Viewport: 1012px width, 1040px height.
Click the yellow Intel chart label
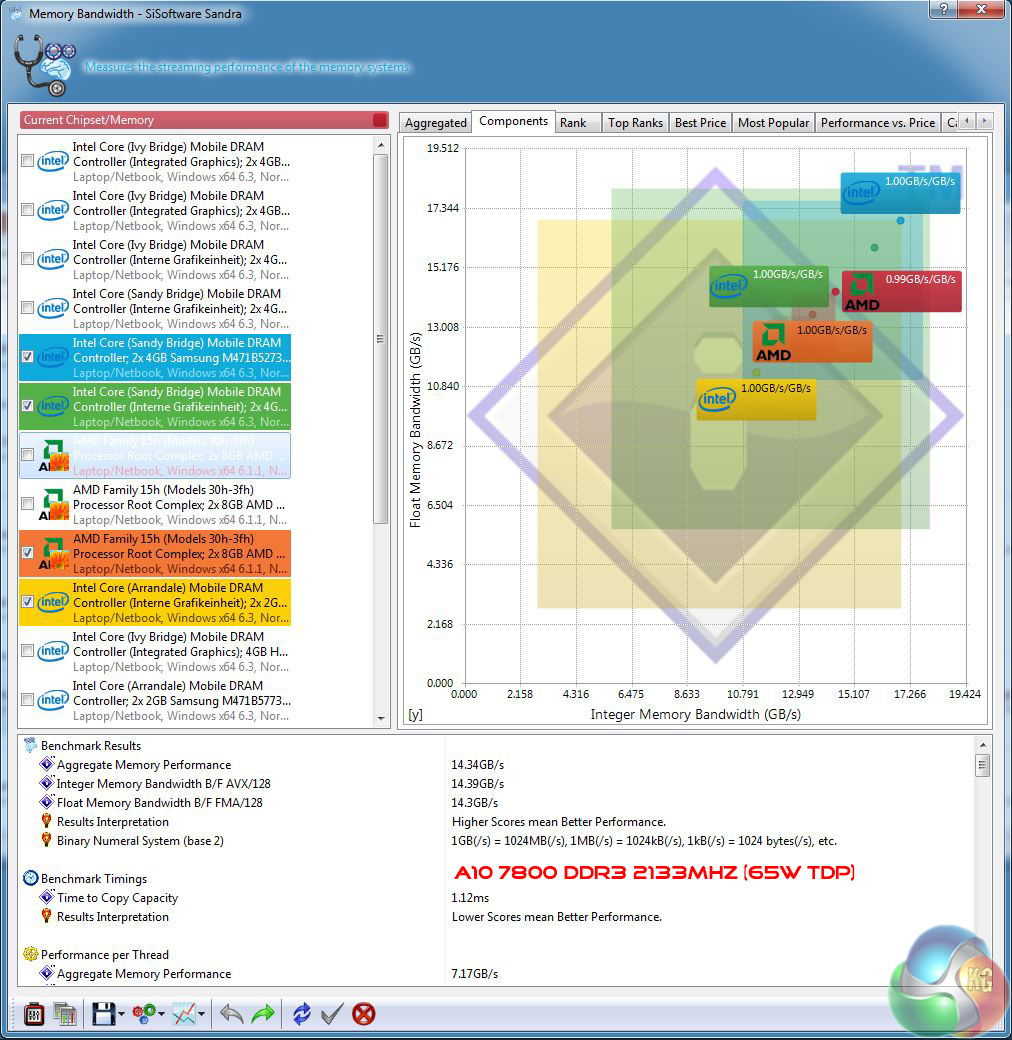(x=756, y=399)
